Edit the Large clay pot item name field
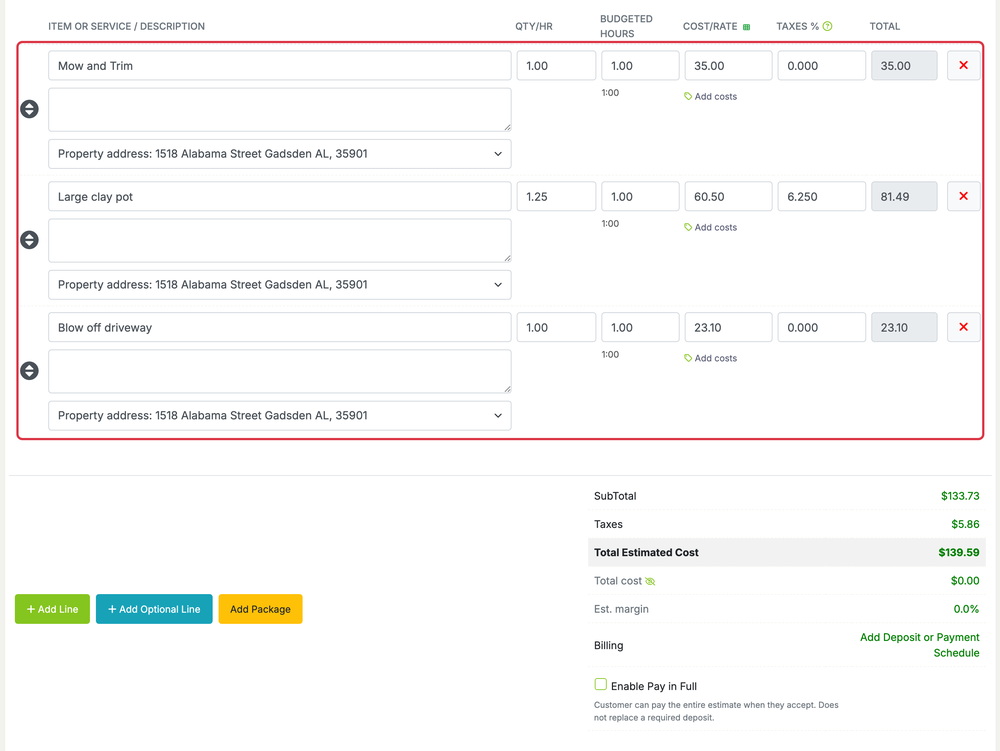The height and width of the screenshot is (751, 1000). click(x=279, y=196)
